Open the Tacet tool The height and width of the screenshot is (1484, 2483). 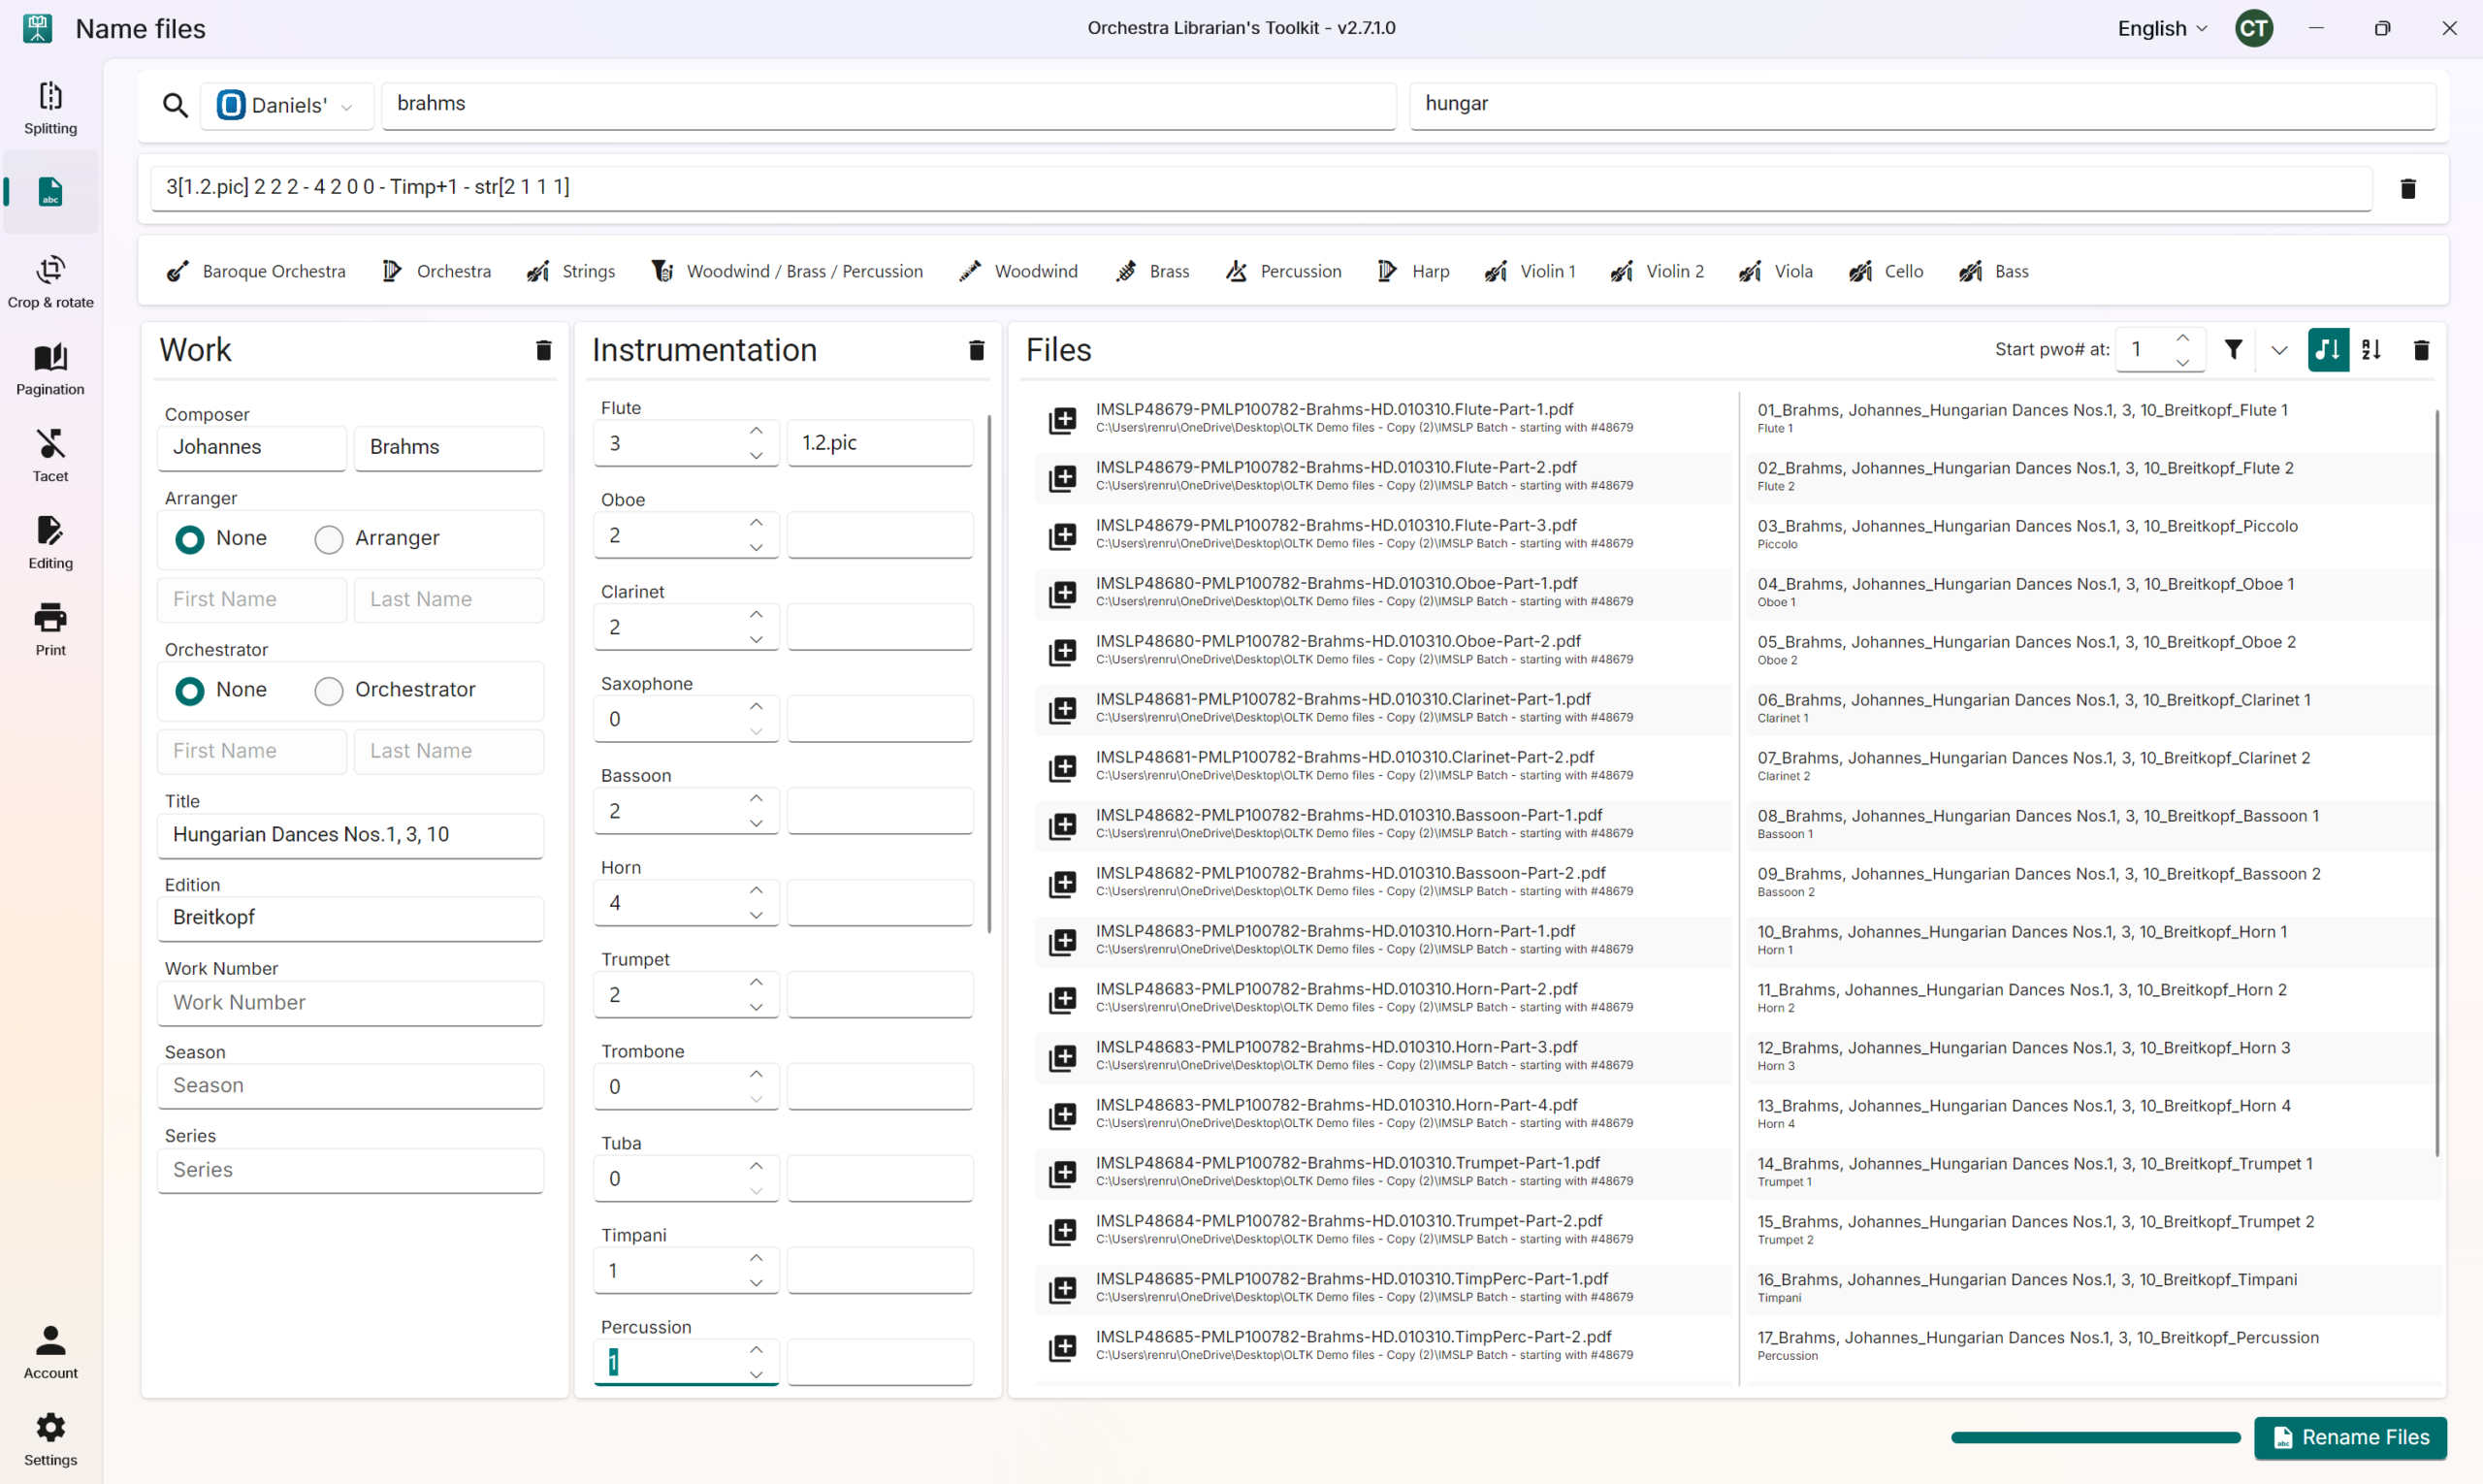tap(50, 456)
